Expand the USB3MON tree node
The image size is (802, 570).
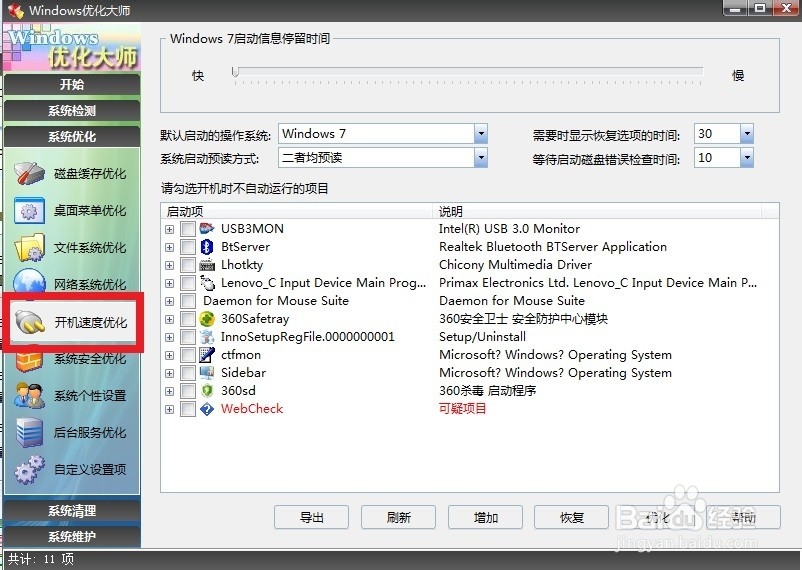point(169,229)
